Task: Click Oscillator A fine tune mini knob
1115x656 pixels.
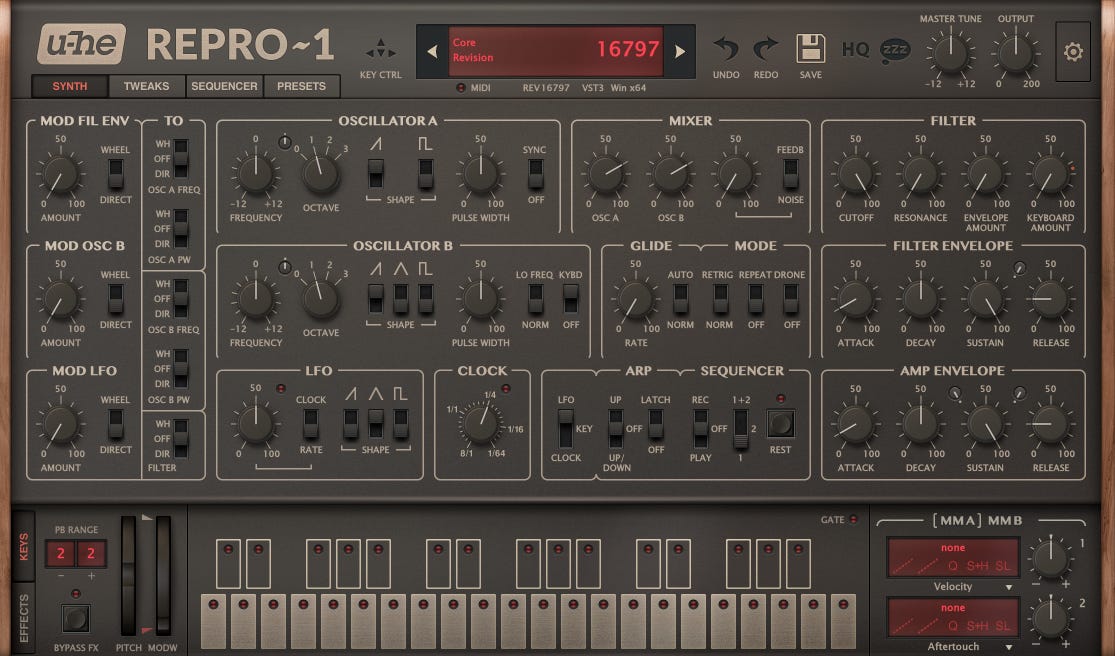Action: click(284, 142)
